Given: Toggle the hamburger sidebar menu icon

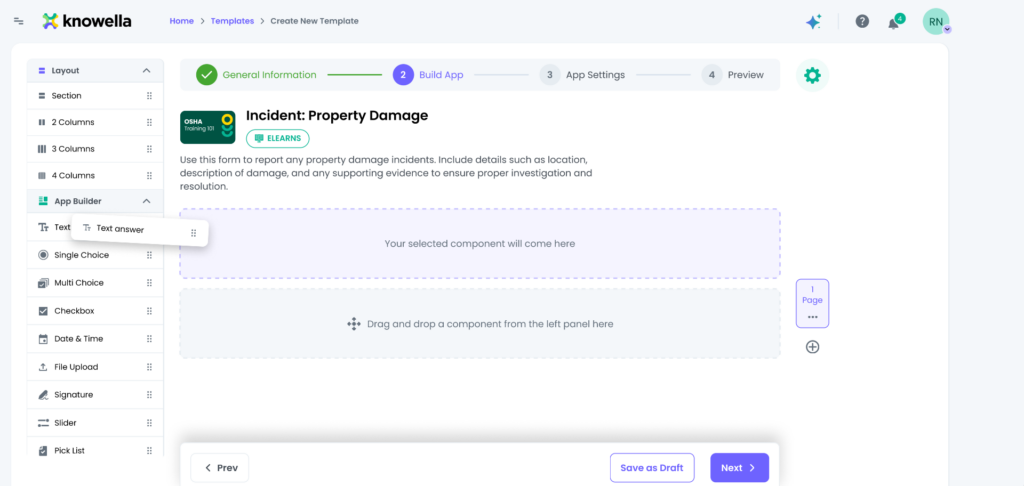Looking at the screenshot, I should click(x=19, y=21).
